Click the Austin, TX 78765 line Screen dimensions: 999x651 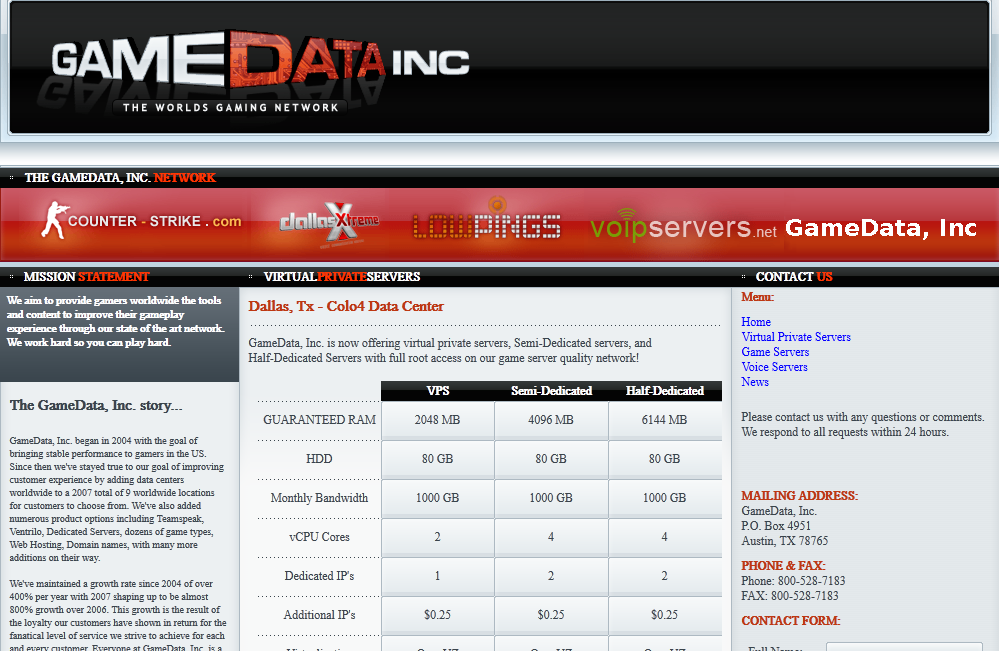pos(784,541)
